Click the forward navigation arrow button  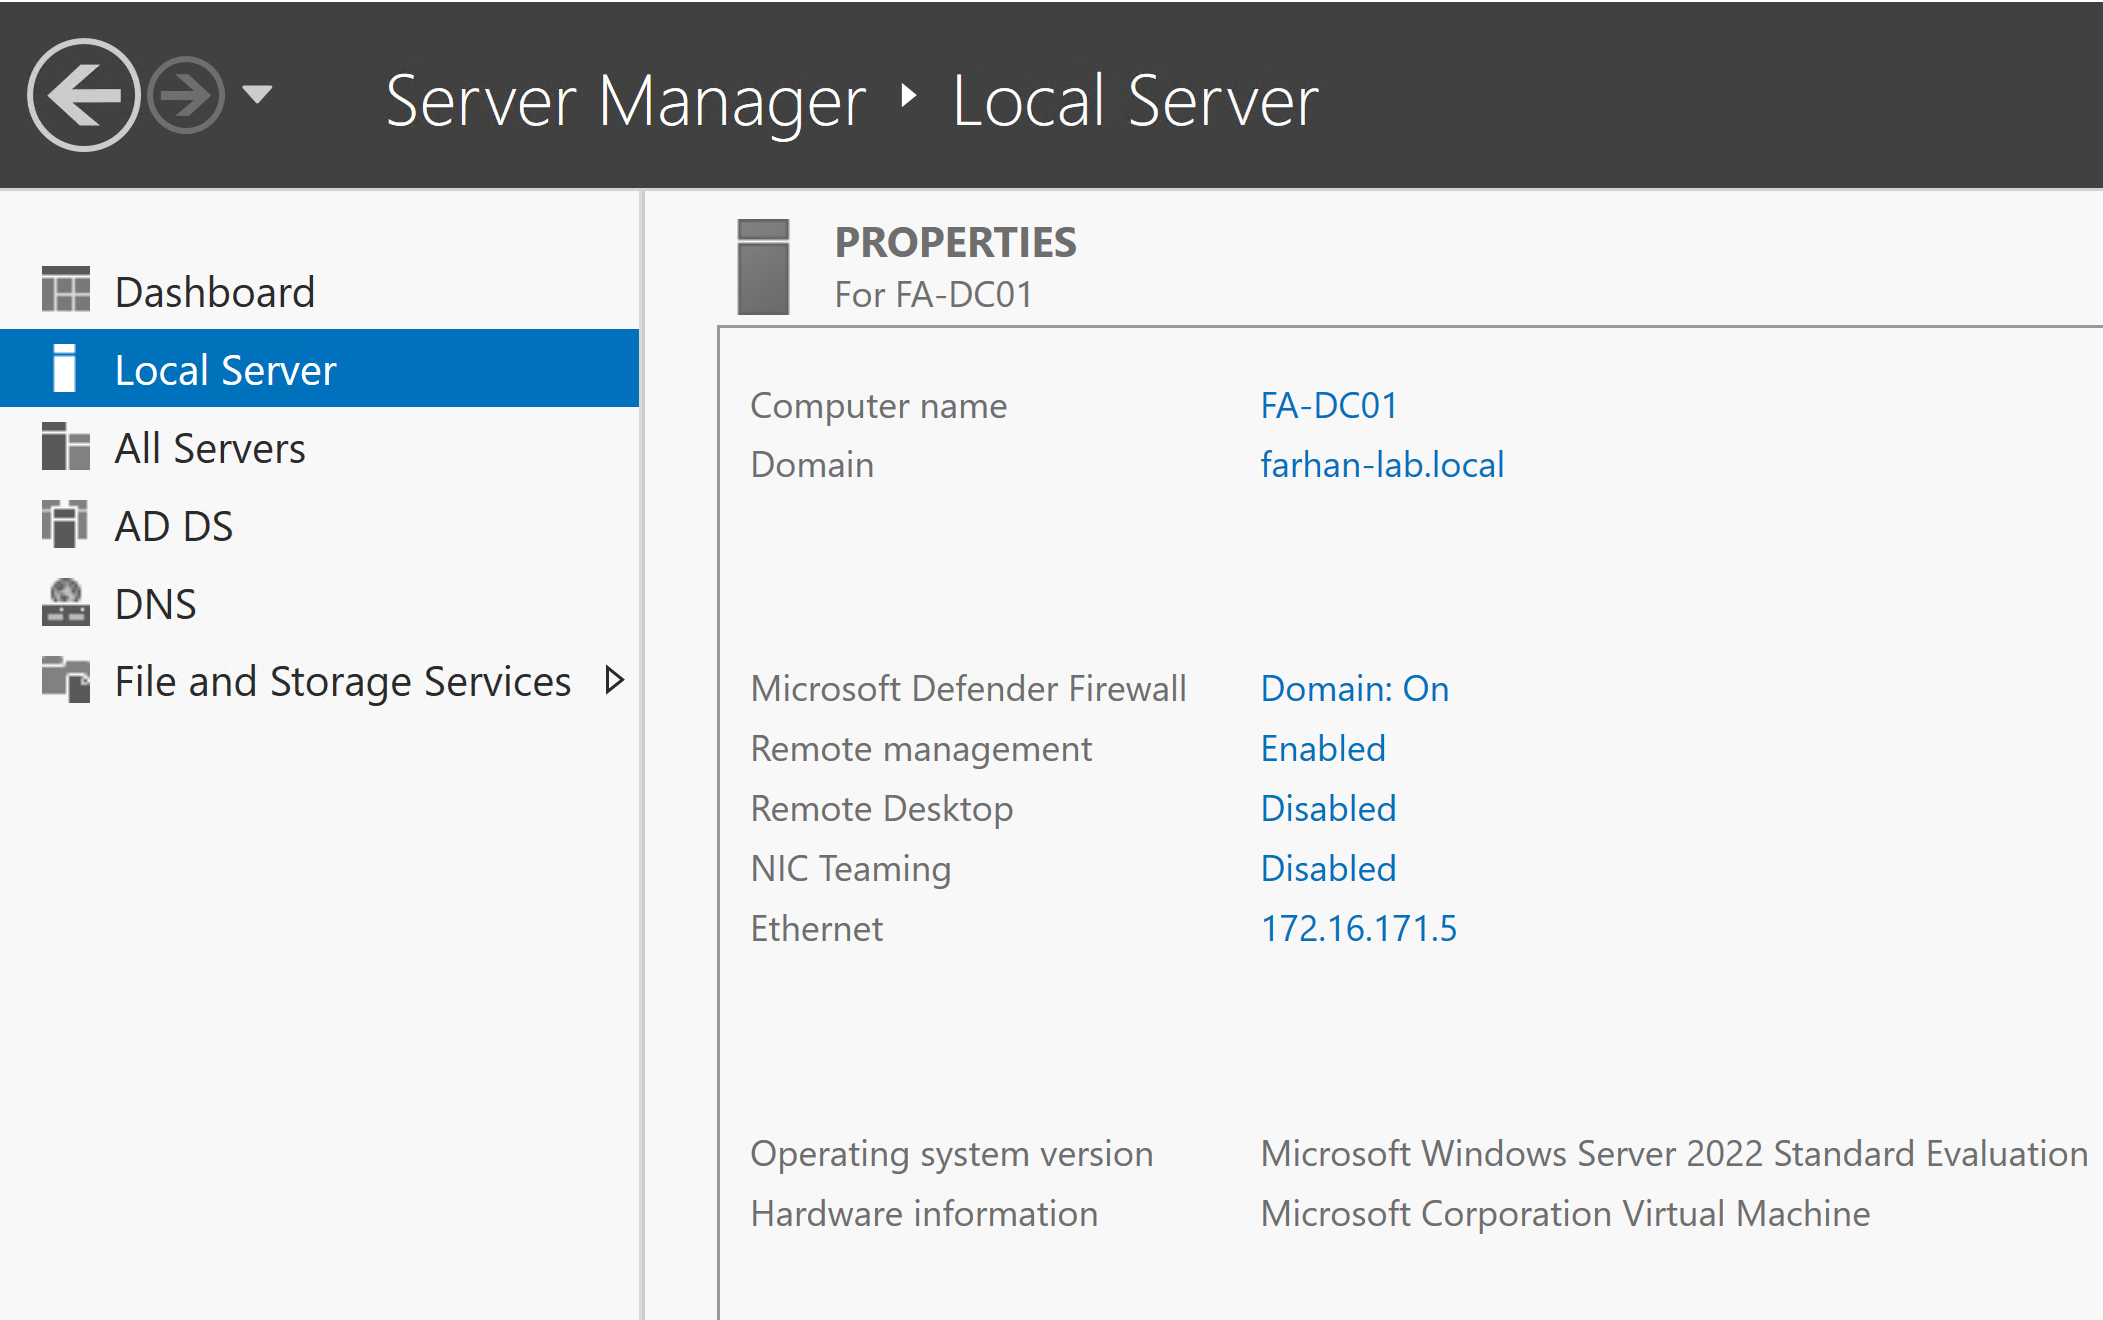pyautogui.click(x=186, y=96)
